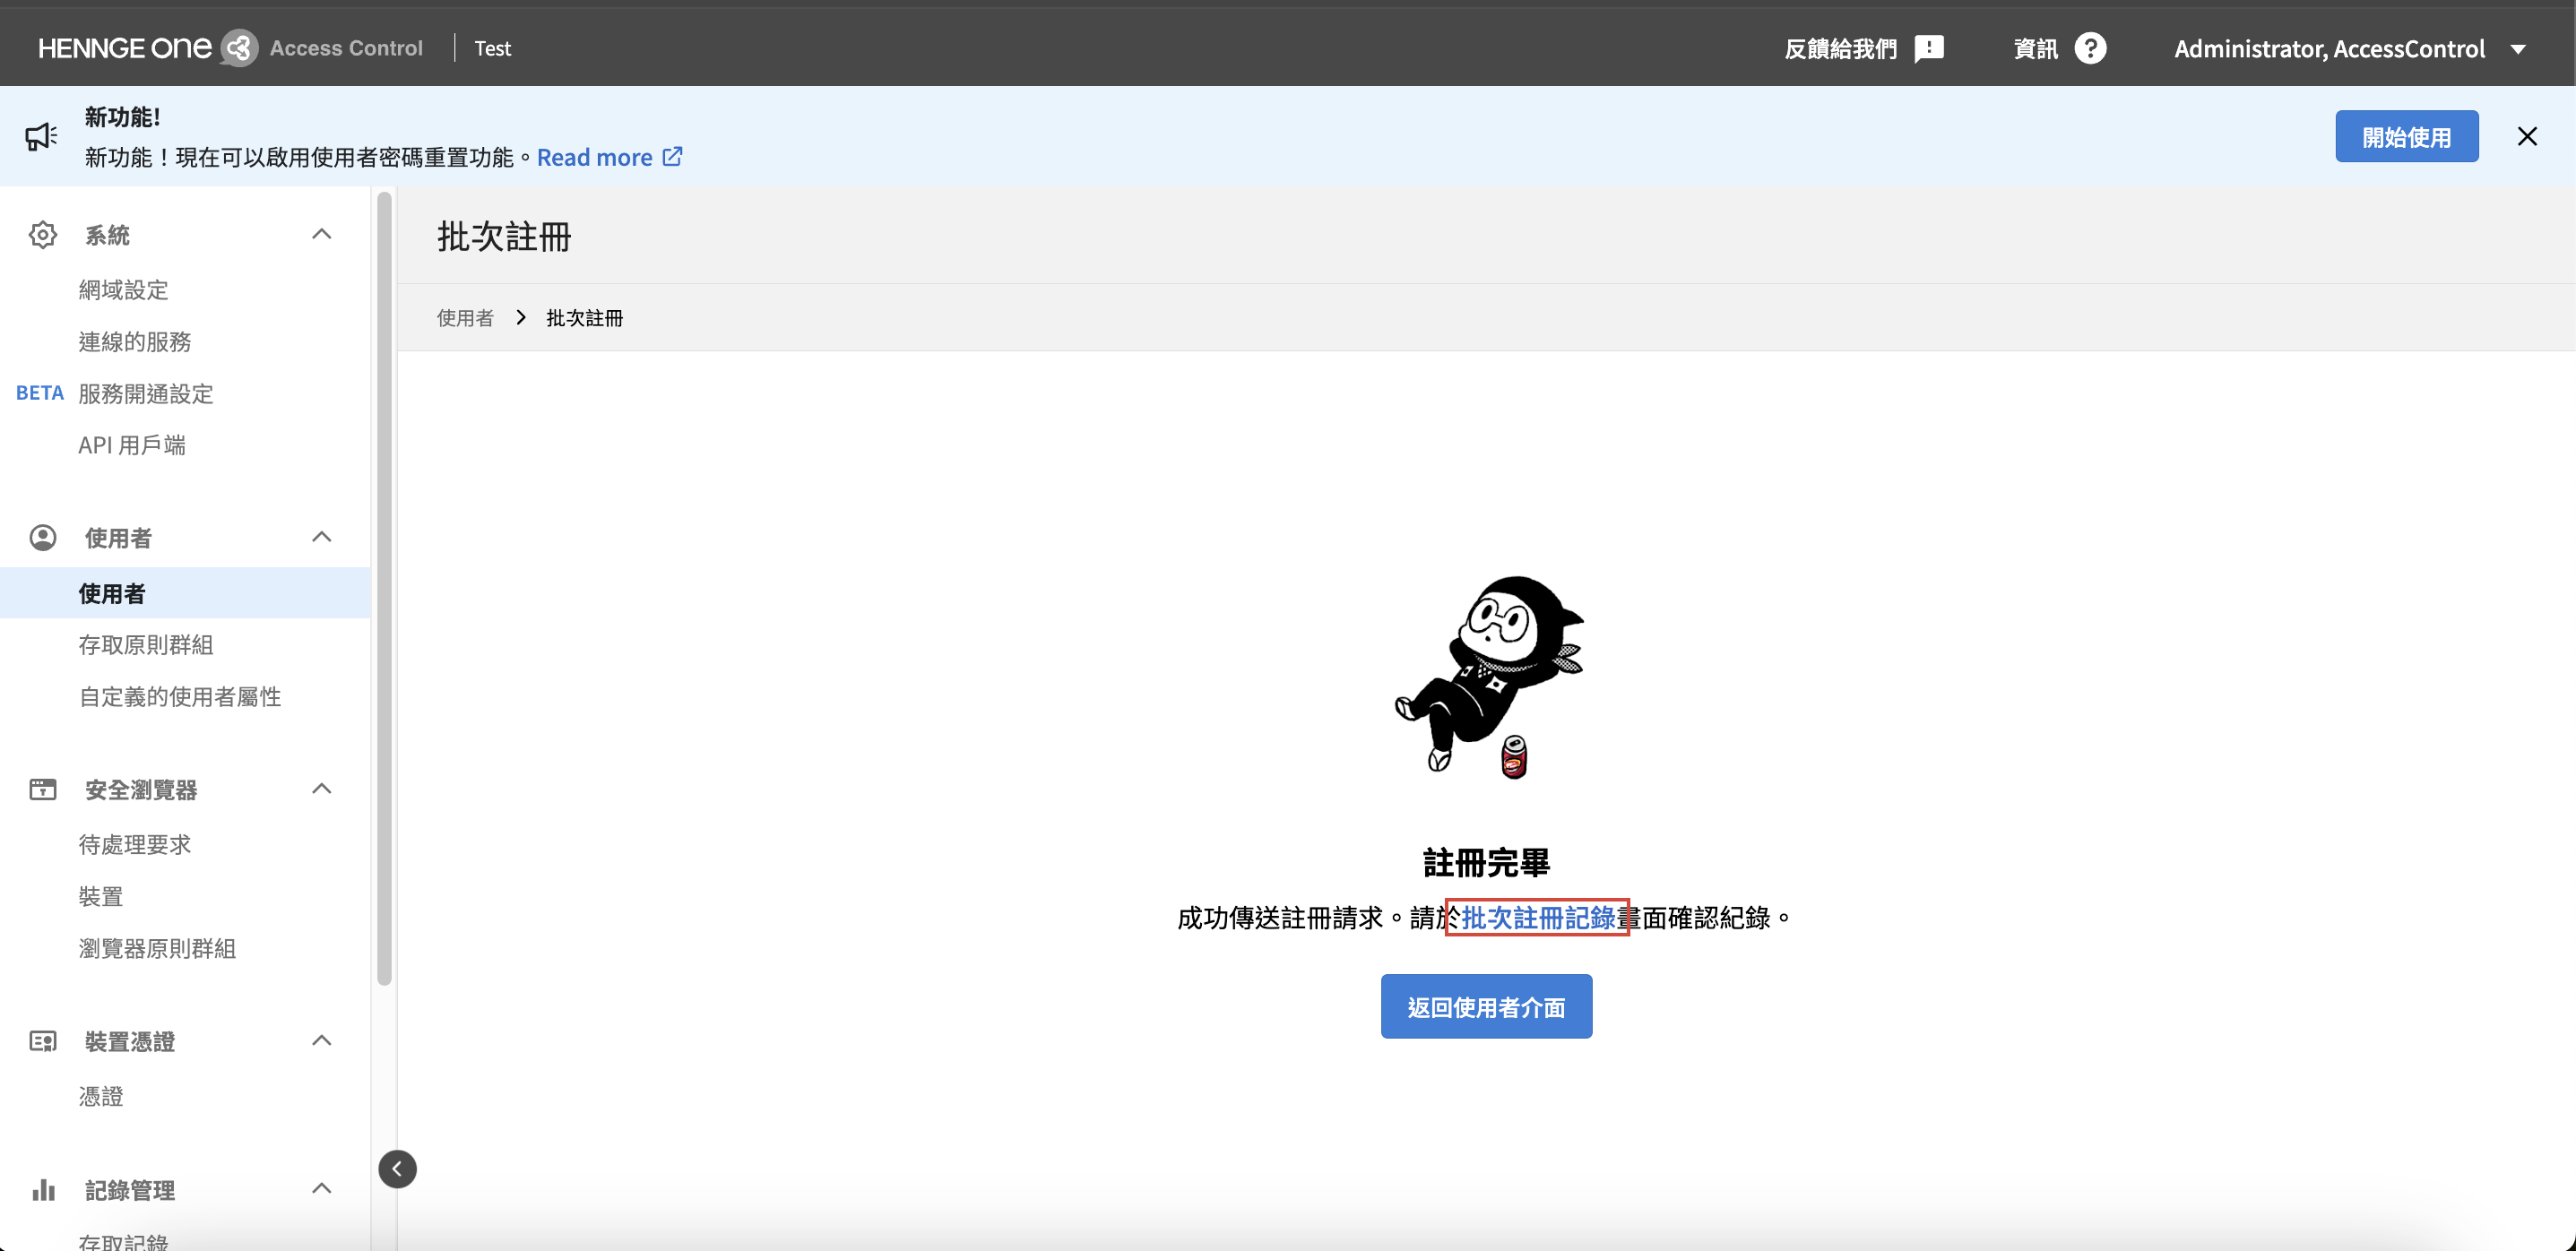The width and height of the screenshot is (2576, 1251).
Task: Collapse the sidebar with the round arrow button
Action: click(397, 1169)
